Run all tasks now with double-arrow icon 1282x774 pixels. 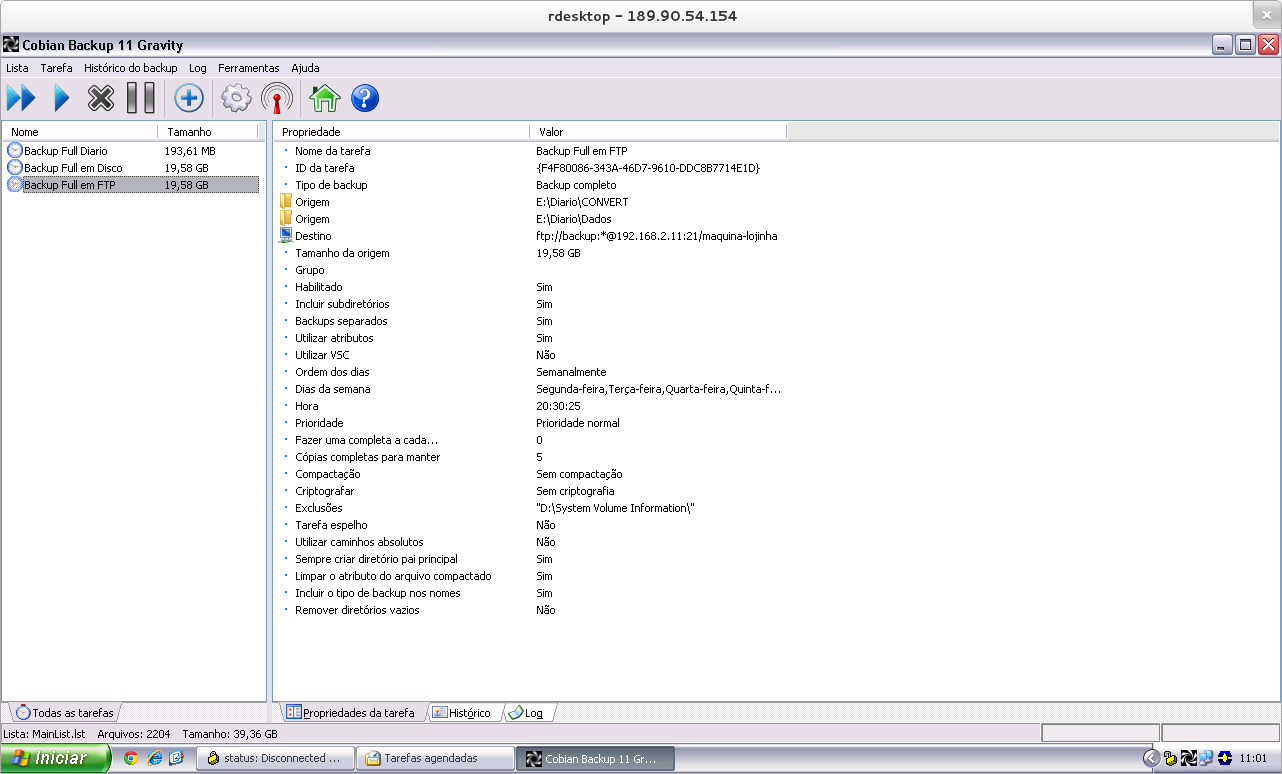click(x=21, y=98)
